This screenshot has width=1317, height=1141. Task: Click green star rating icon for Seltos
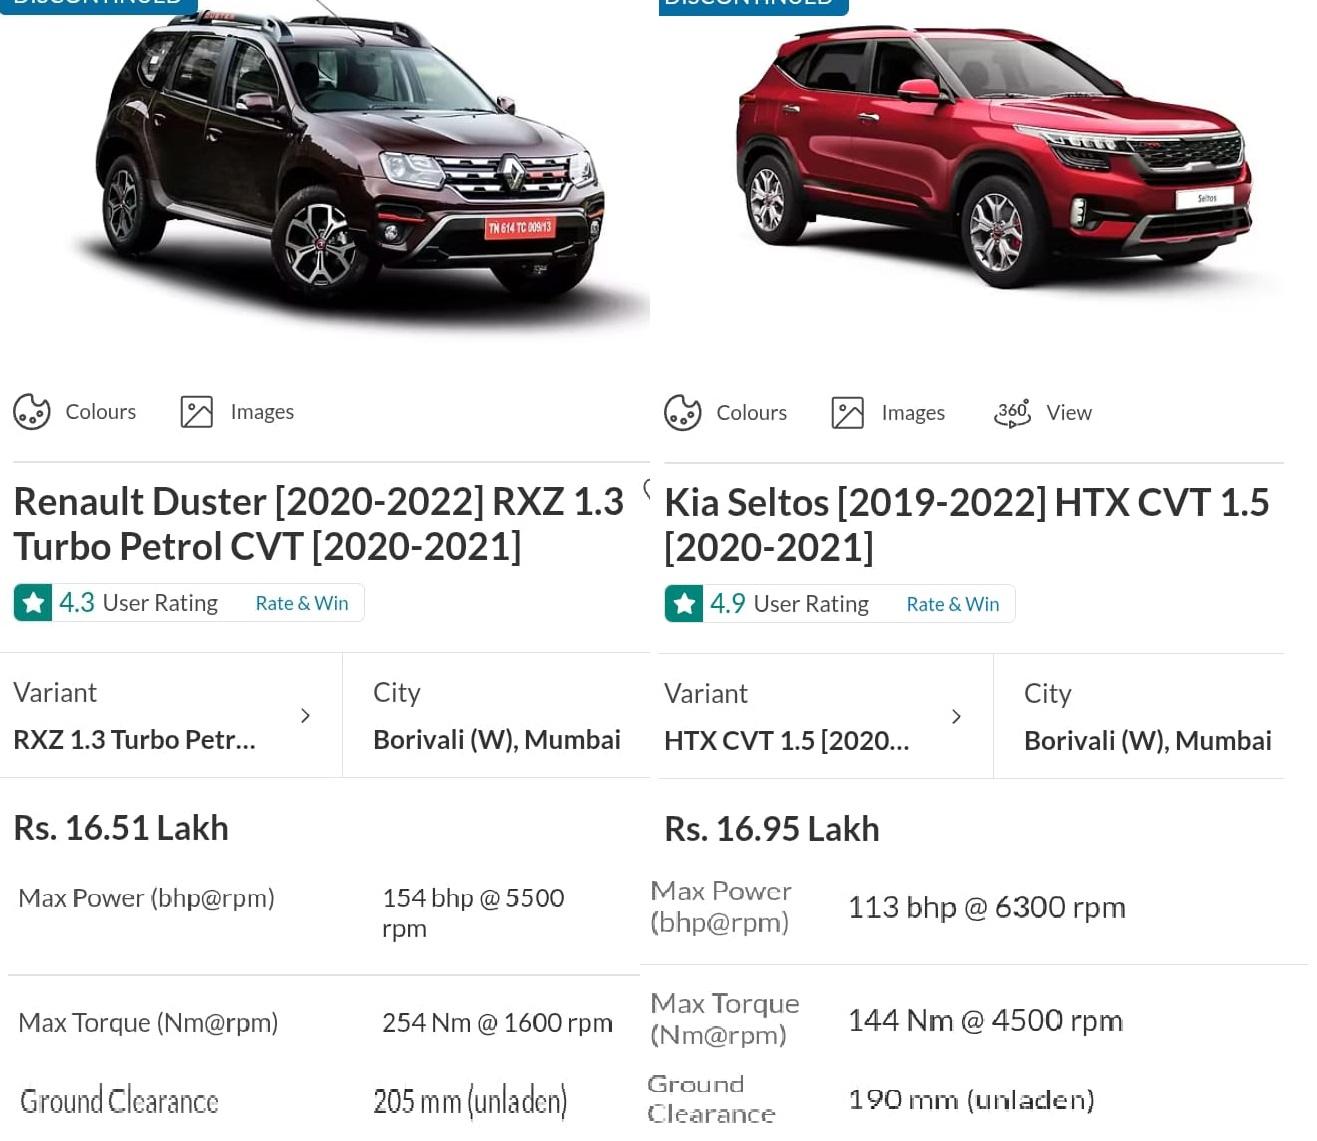[x=684, y=604]
